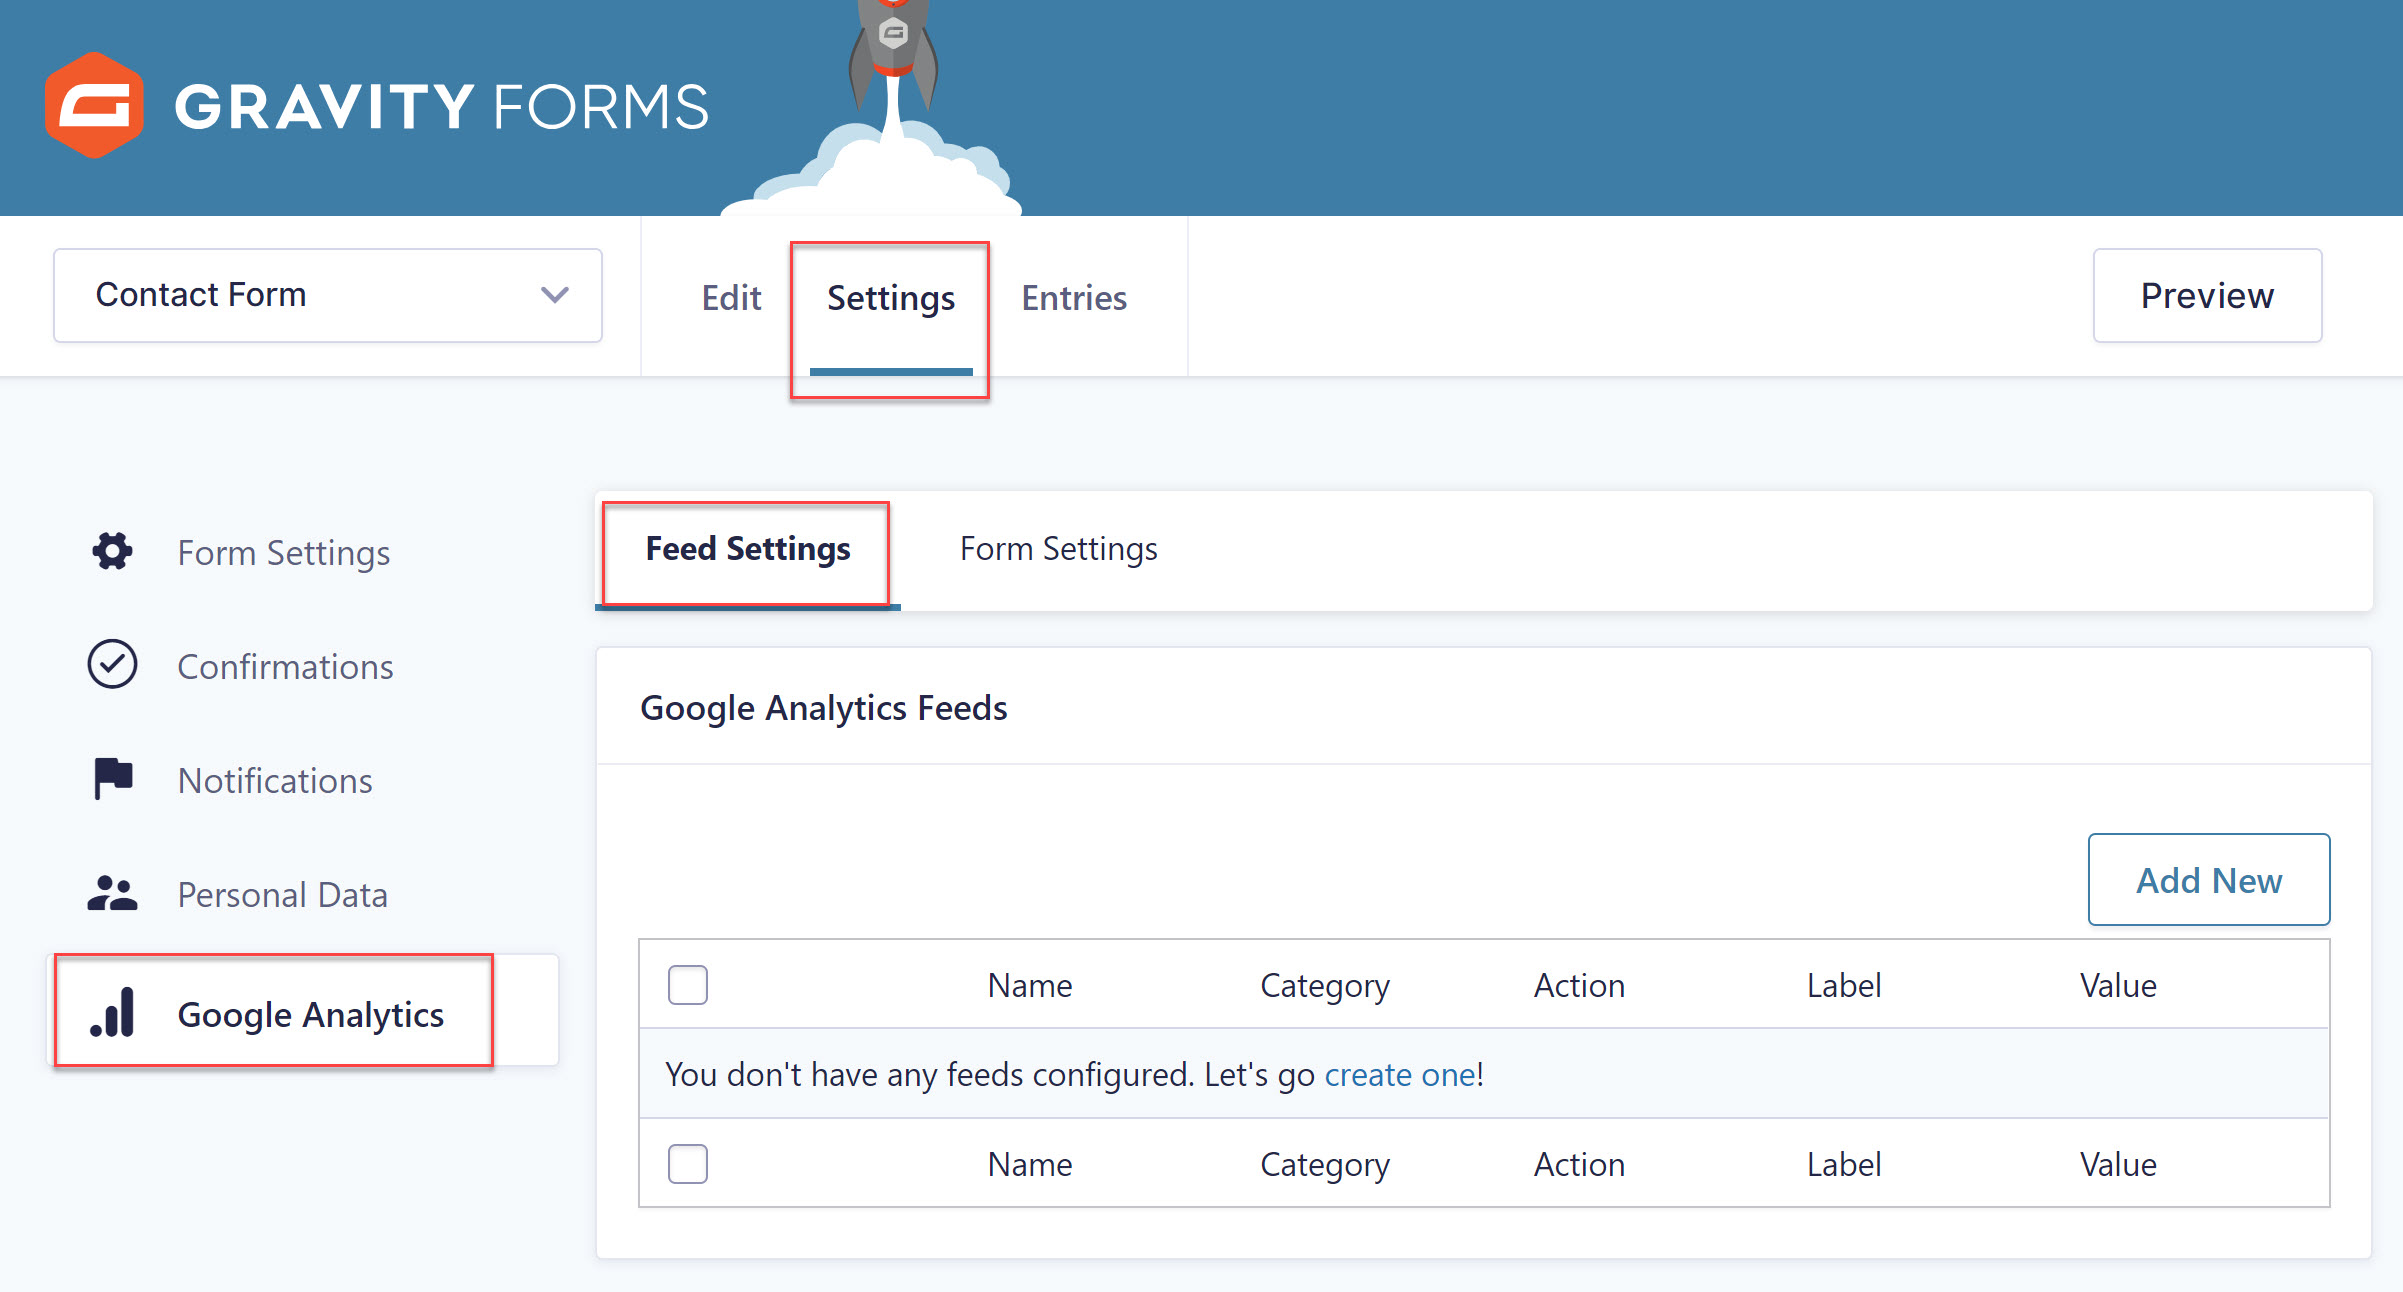2403x1292 pixels.
Task: Open Confirmations in the sidebar
Action: click(x=286, y=667)
